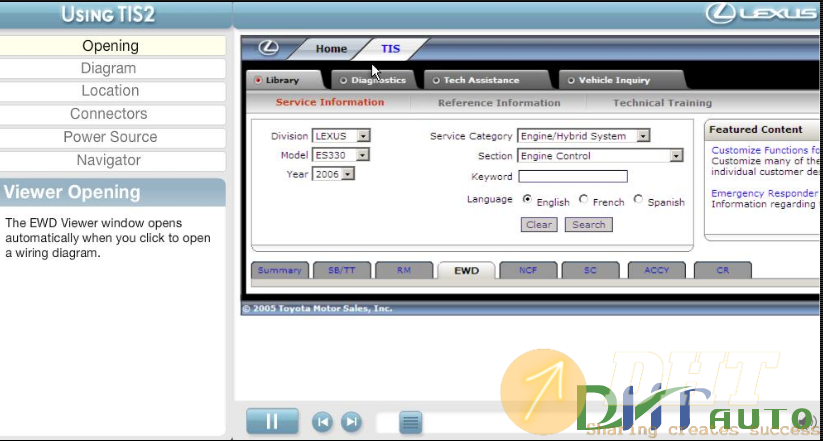Click into the Keyword input field
Image resolution: width=823 pixels, height=441 pixels.
(573, 176)
